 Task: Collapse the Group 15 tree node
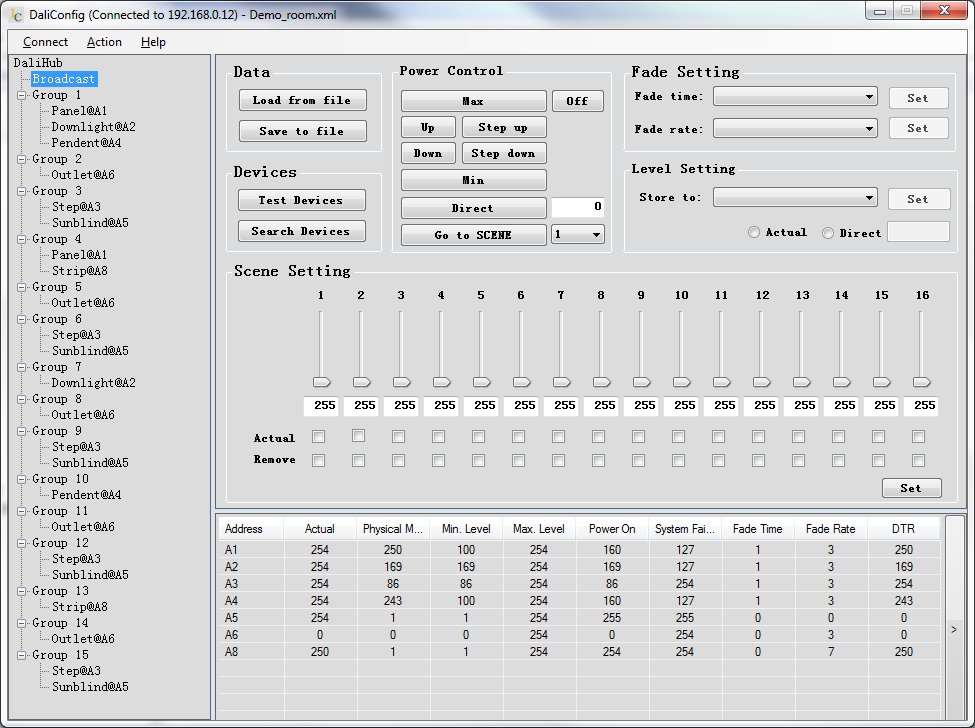pyautogui.click(x=22, y=655)
